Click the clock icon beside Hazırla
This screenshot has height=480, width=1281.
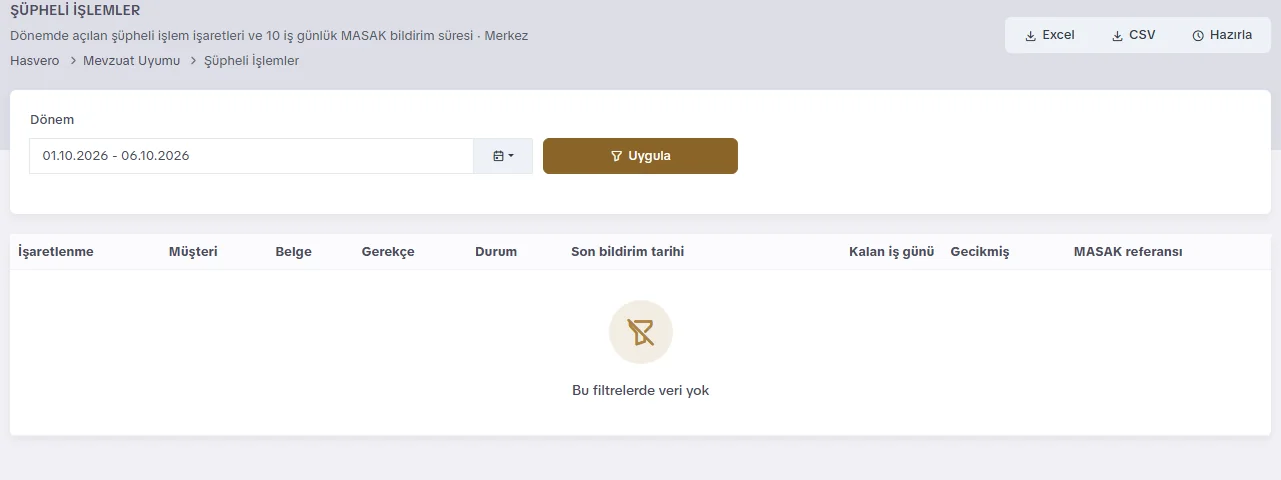(x=1198, y=36)
